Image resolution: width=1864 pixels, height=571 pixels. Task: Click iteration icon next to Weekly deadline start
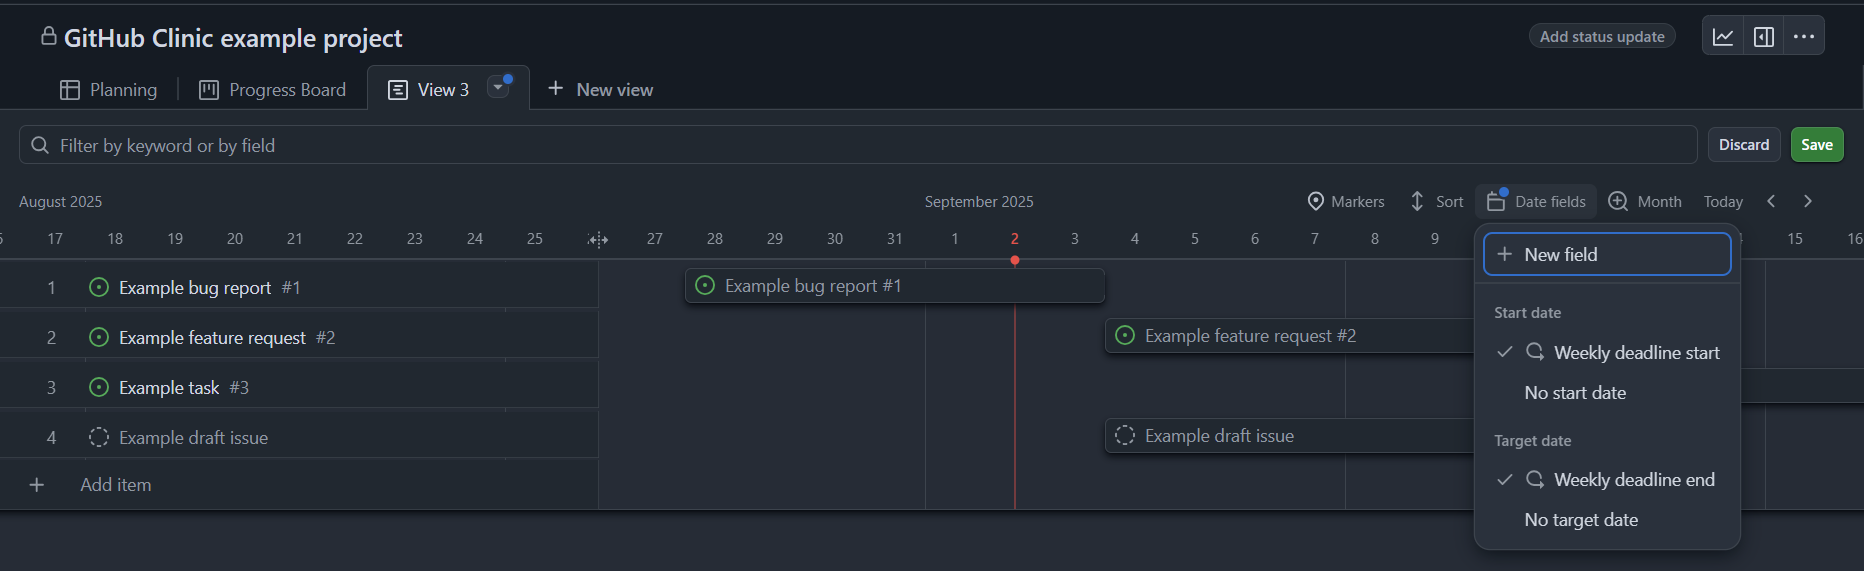tap(1535, 352)
